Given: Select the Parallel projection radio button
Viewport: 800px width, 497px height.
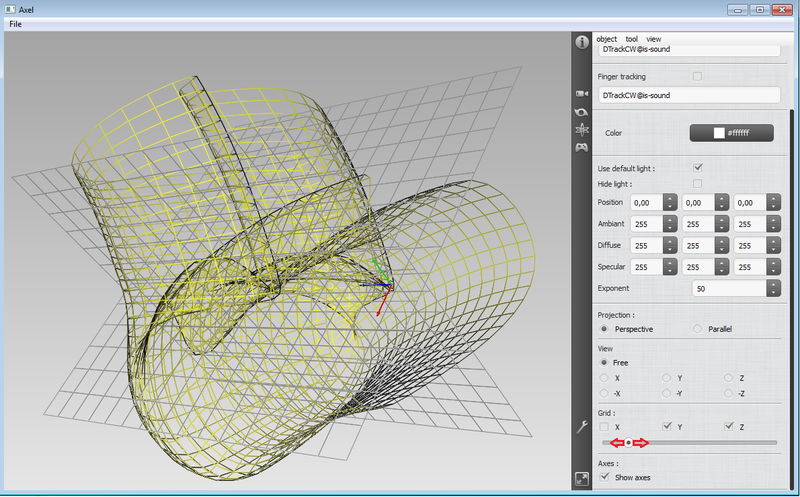Looking at the screenshot, I should click(x=697, y=329).
